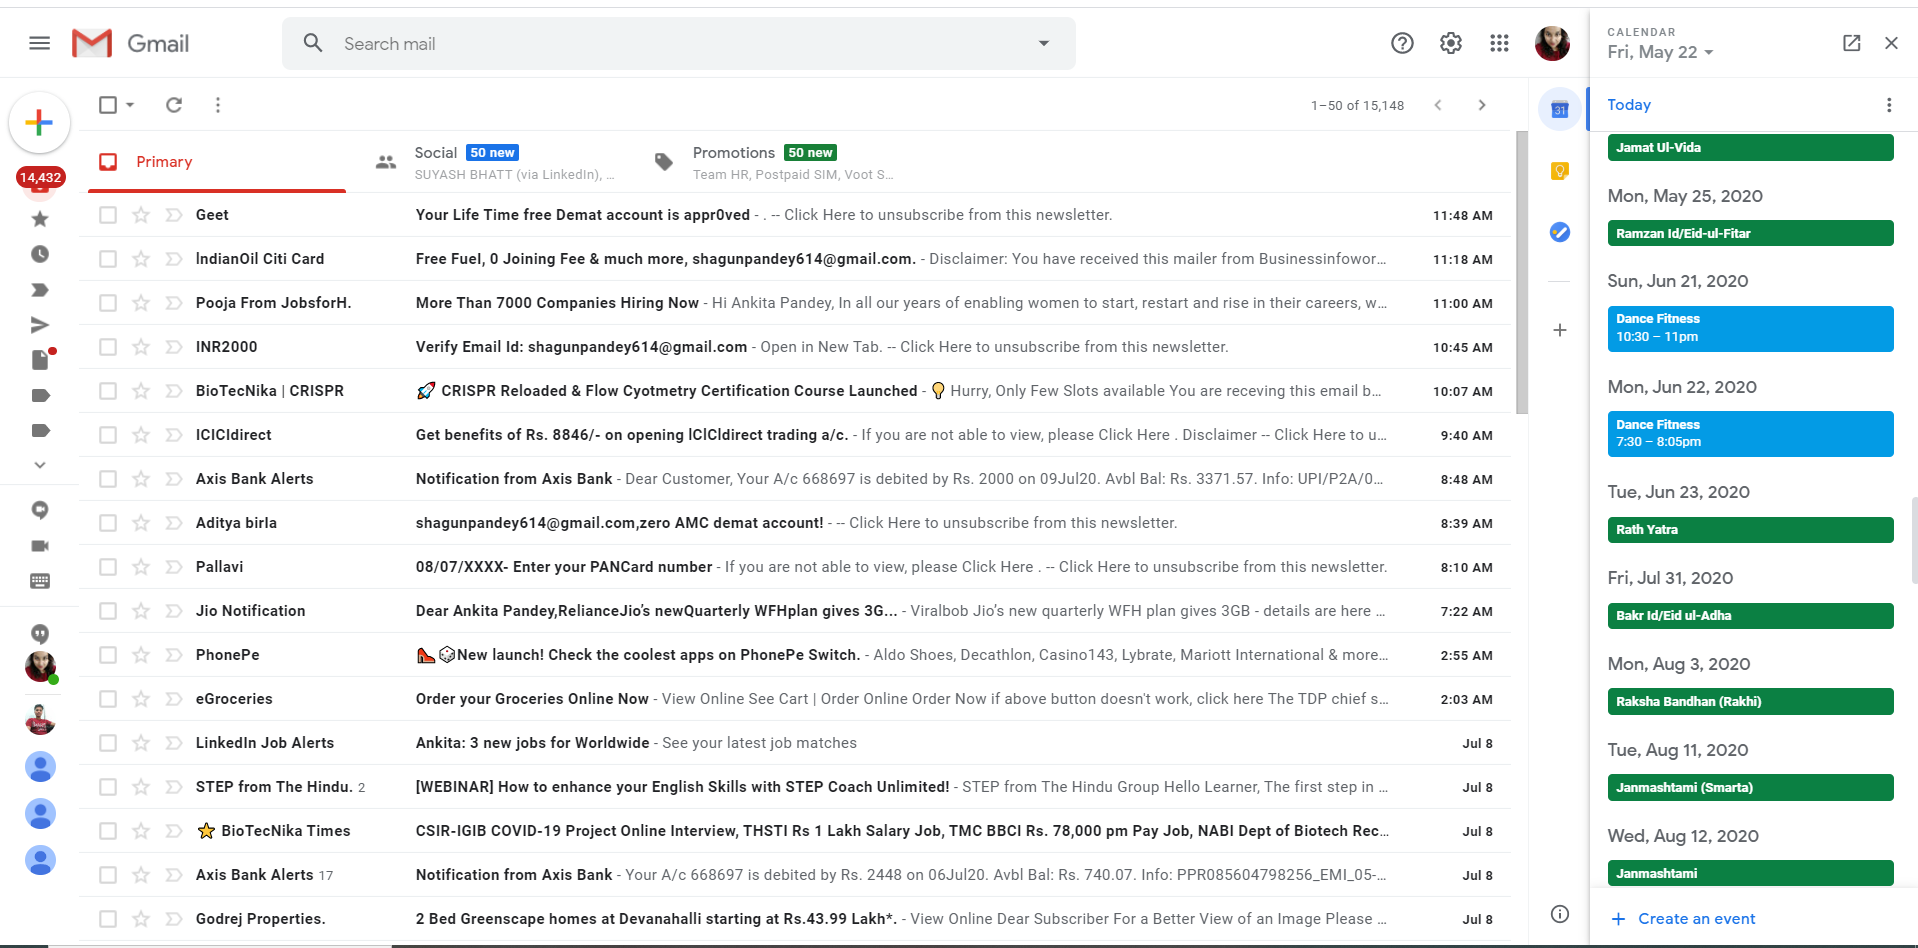The image size is (1918, 948).
Task: Open Sent mail in the left sidebar
Action: tap(40, 324)
